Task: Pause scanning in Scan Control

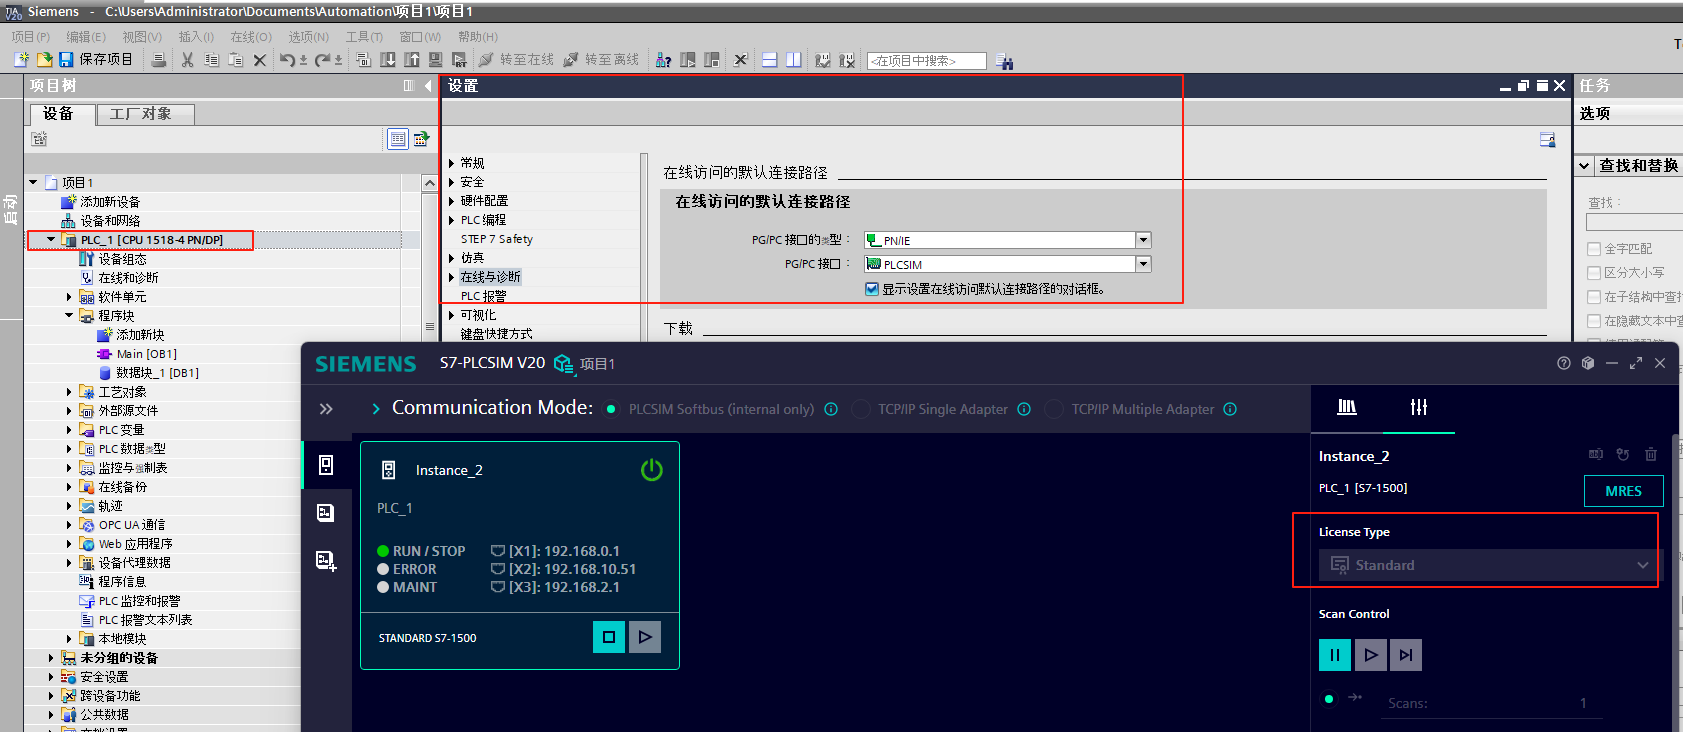Action: pyautogui.click(x=1335, y=655)
